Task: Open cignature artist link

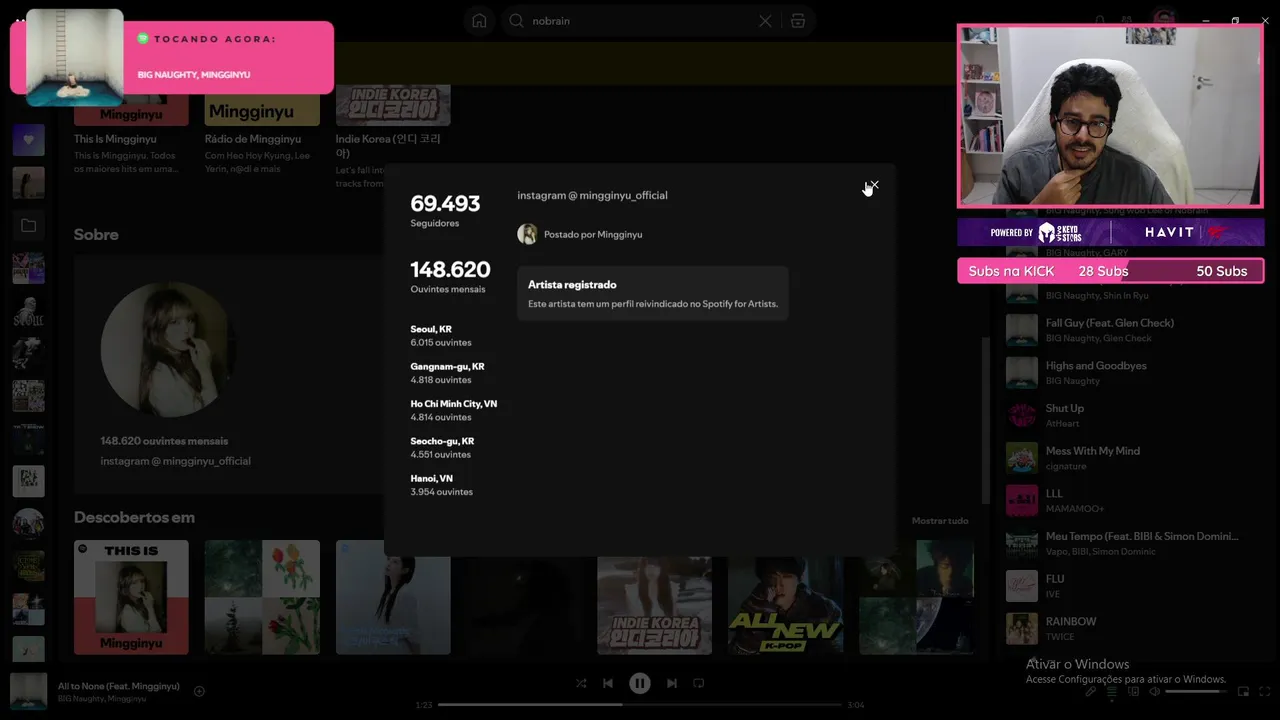Action: click(x=1066, y=466)
